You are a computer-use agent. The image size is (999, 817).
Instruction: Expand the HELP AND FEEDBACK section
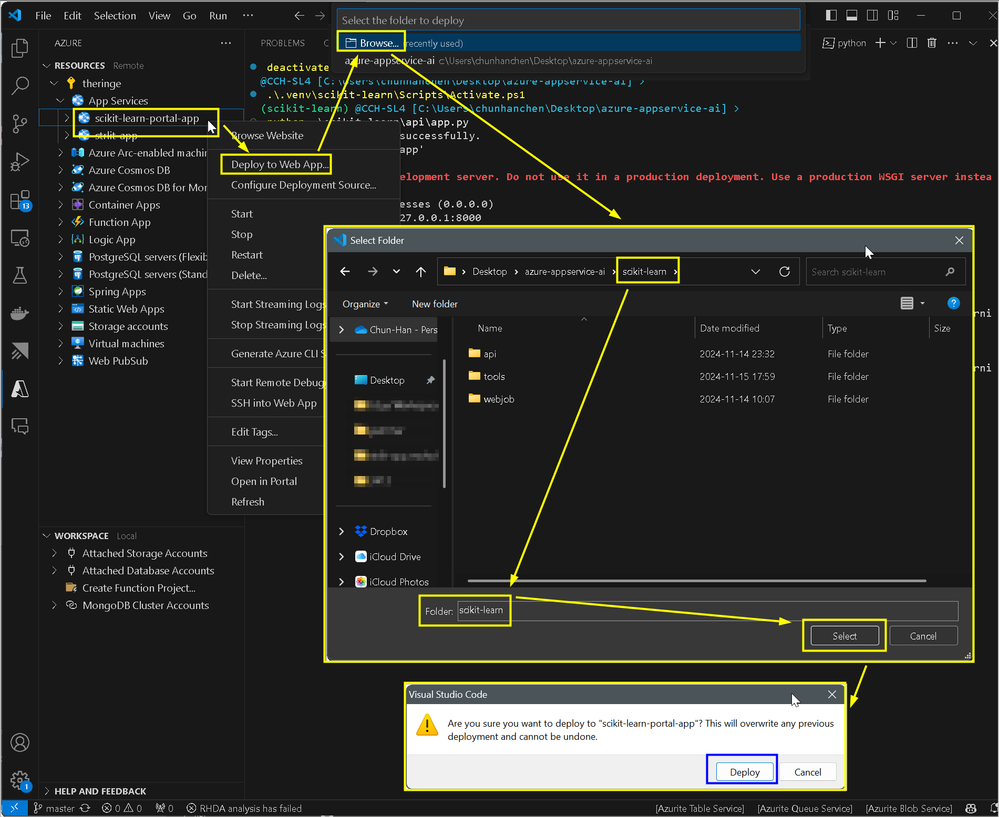click(47, 791)
